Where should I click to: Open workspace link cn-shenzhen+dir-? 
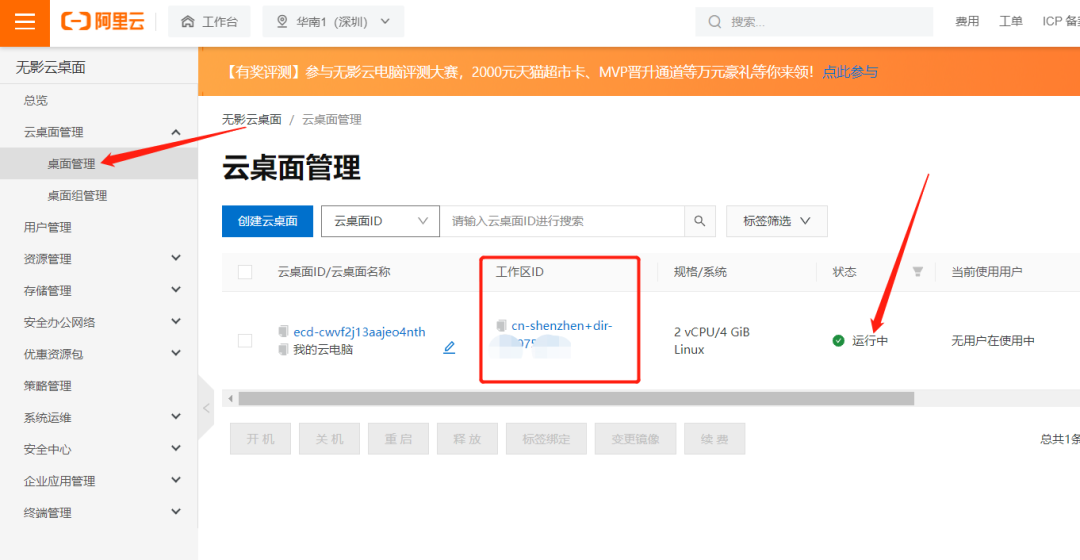tap(561, 326)
